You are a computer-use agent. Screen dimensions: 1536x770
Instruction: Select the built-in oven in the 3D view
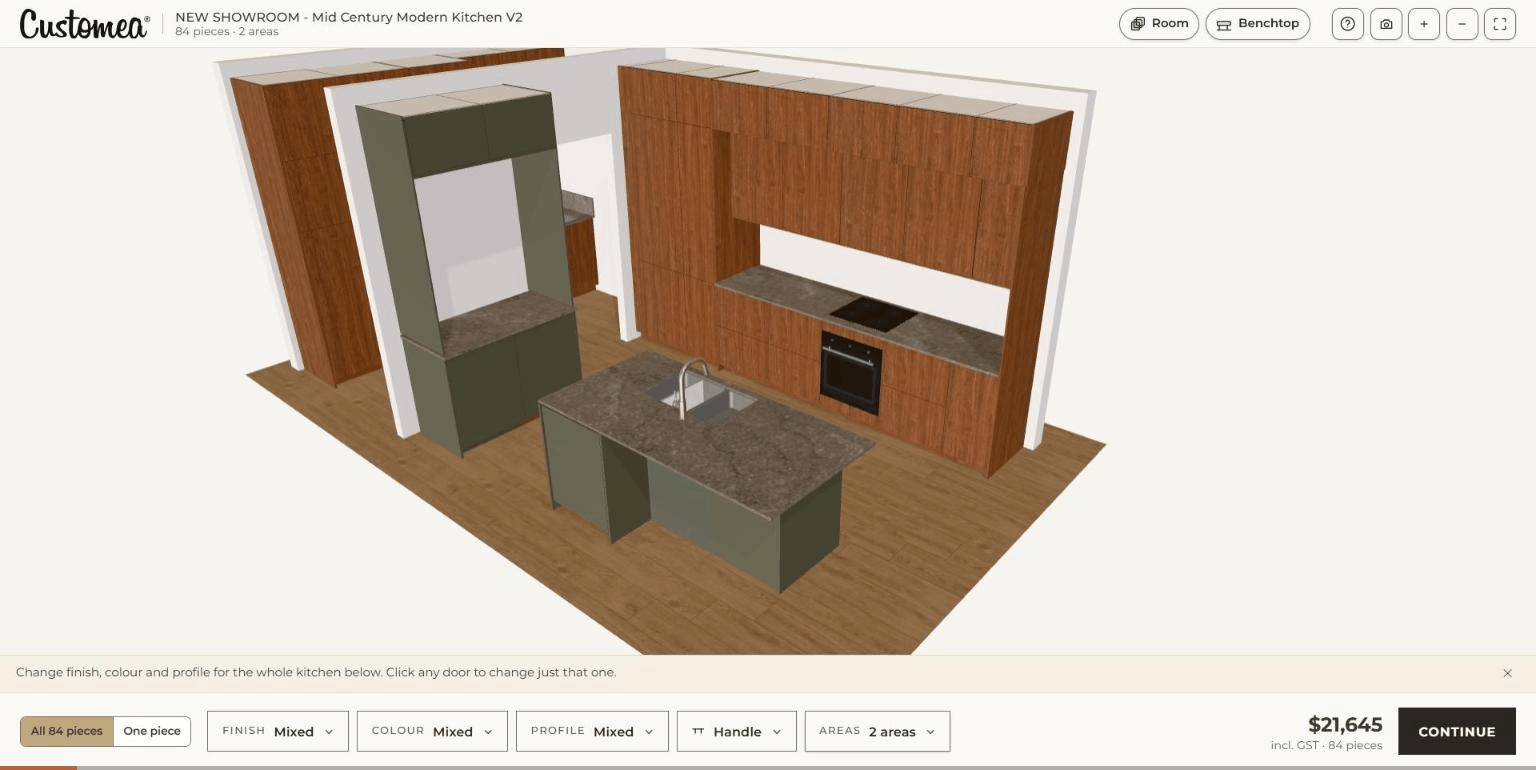tap(850, 372)
